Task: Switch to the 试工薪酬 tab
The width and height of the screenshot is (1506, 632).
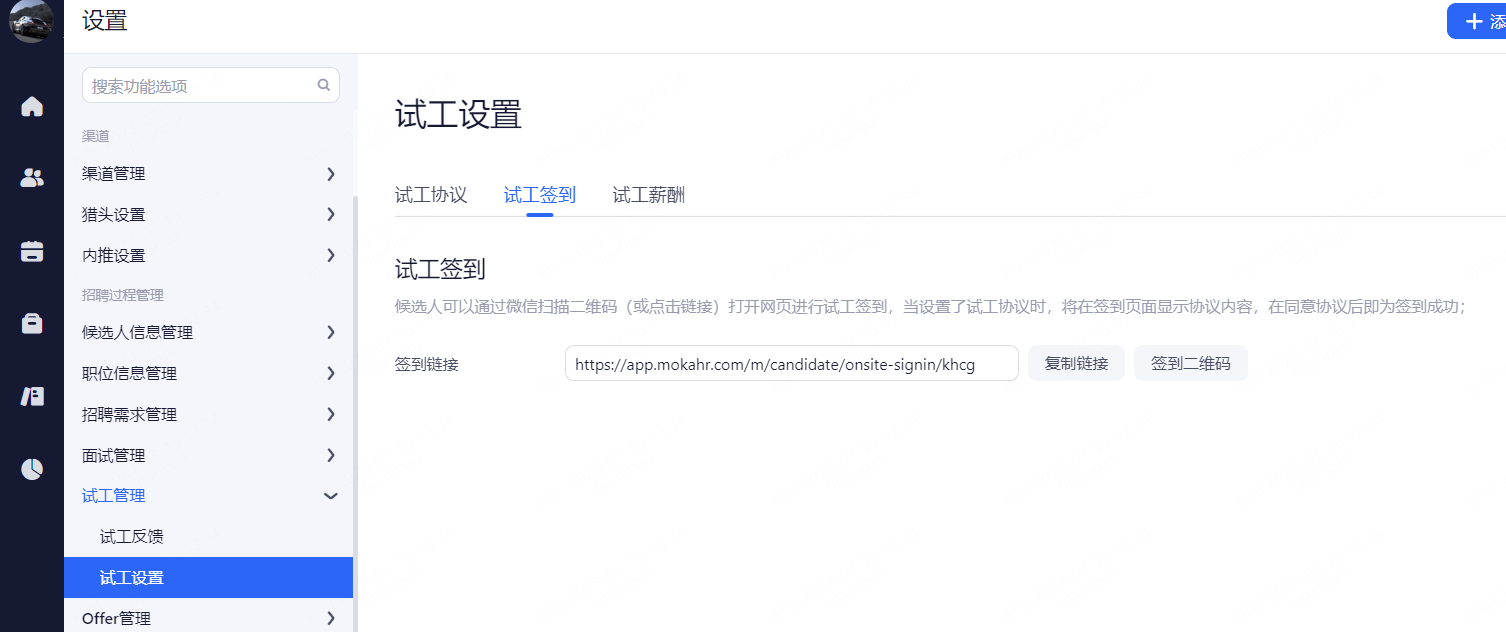Action: pos(648,195)
